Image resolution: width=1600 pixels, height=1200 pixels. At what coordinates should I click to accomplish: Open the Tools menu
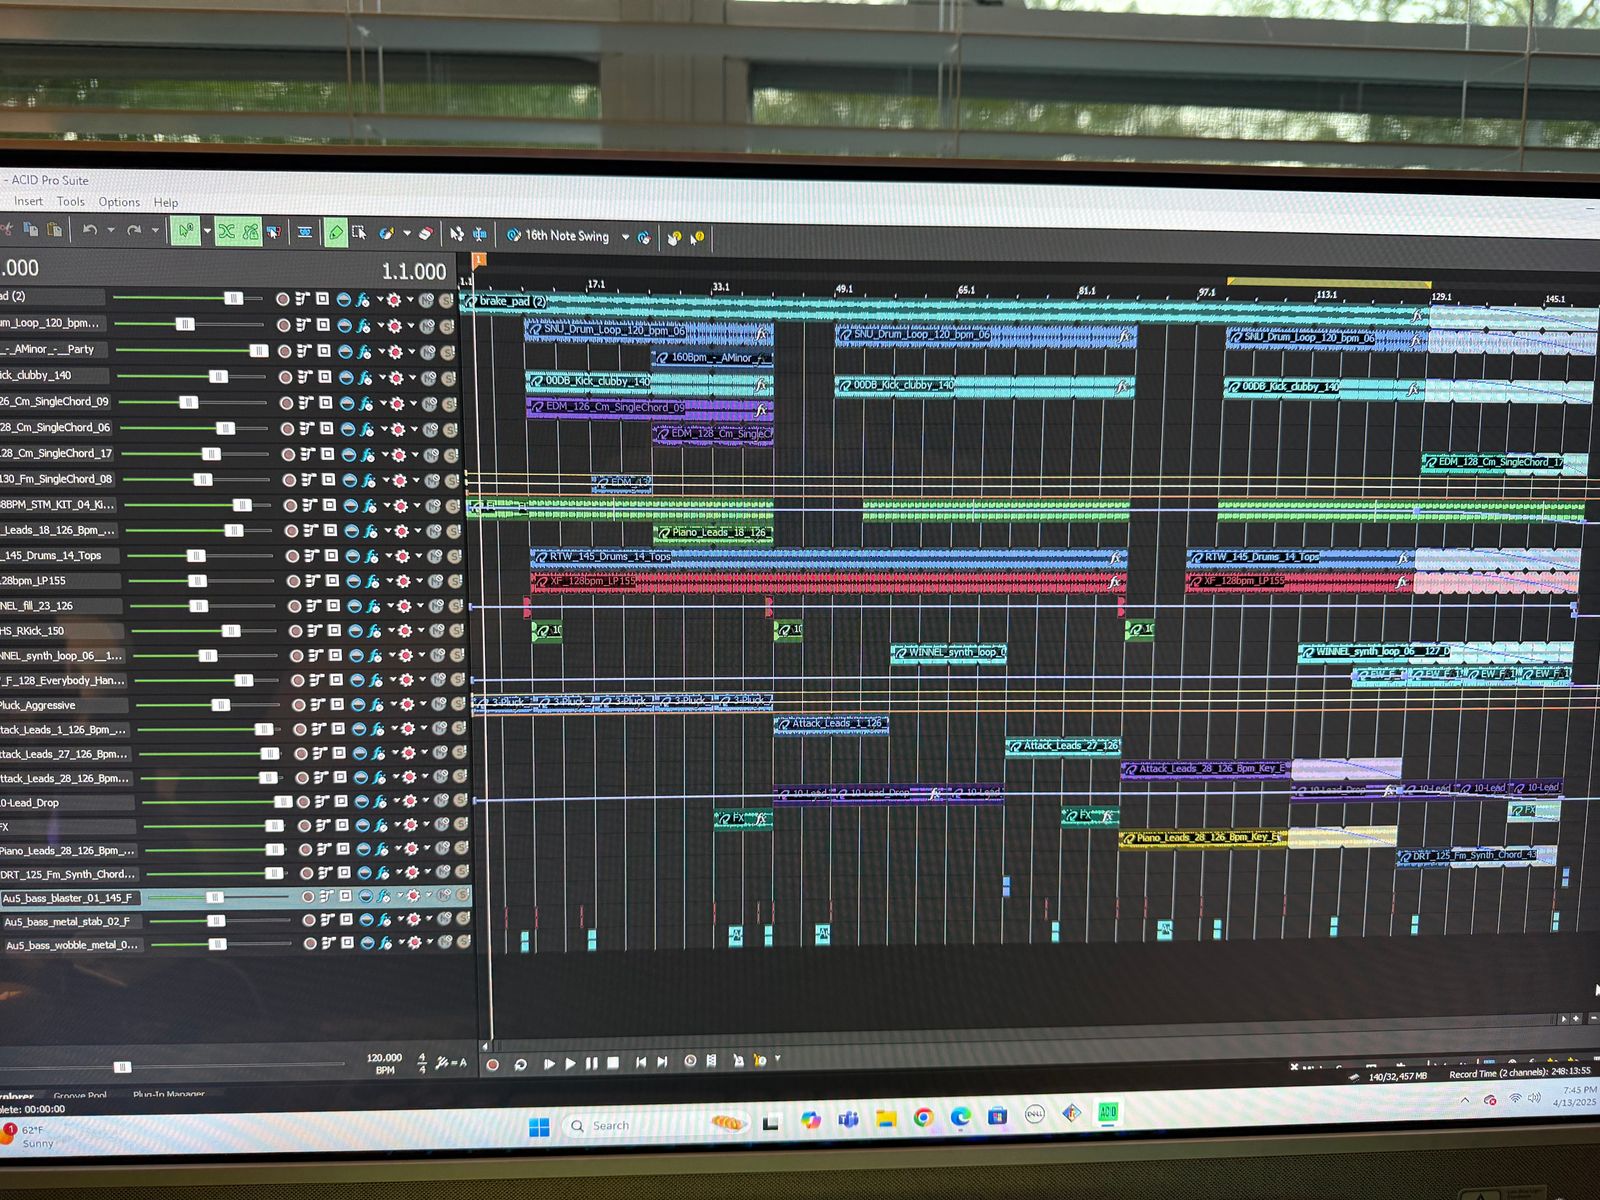(x=70, y=202)
